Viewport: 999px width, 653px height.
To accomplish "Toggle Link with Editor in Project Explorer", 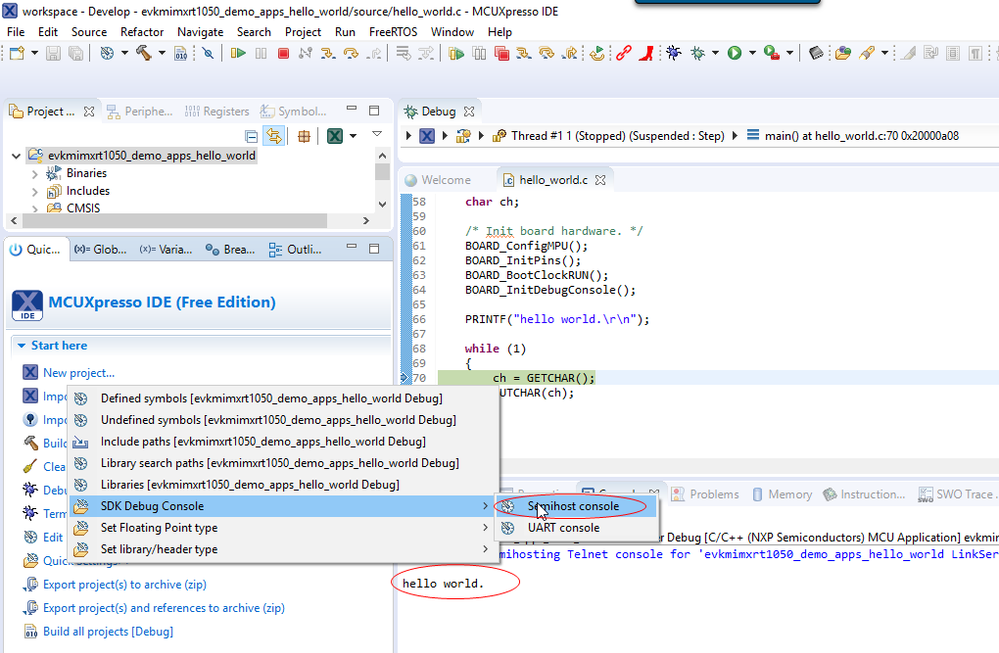I will click(273, 136).
